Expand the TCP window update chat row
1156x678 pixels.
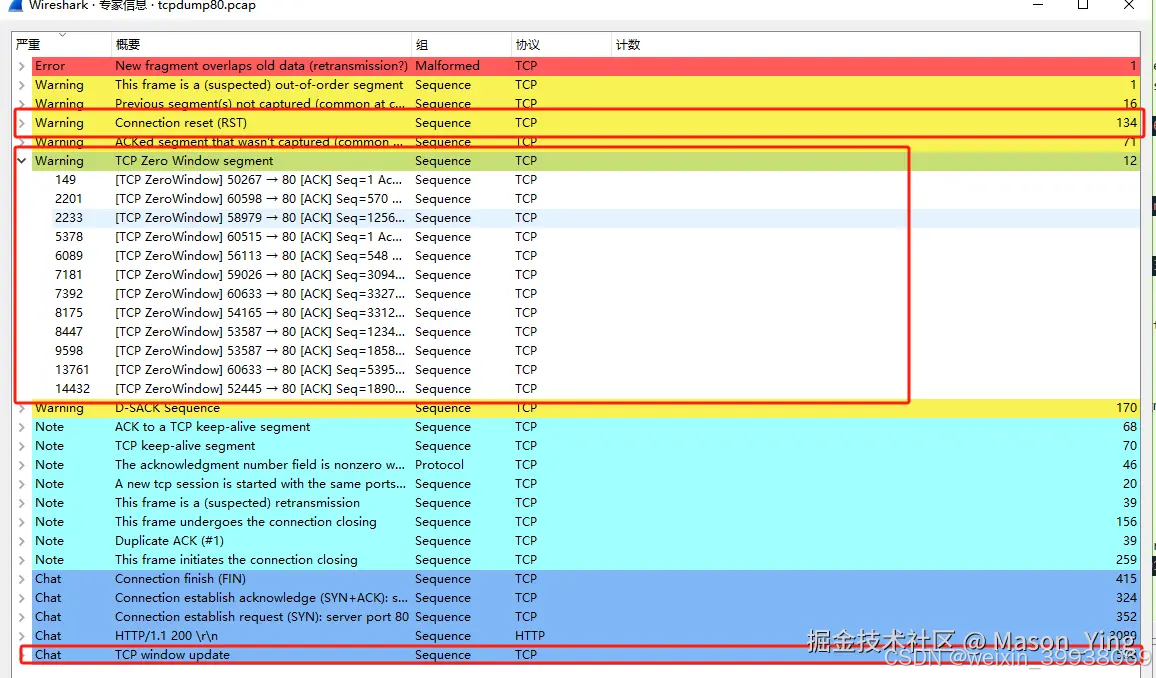pyautogui.click(x=22, y=655)
